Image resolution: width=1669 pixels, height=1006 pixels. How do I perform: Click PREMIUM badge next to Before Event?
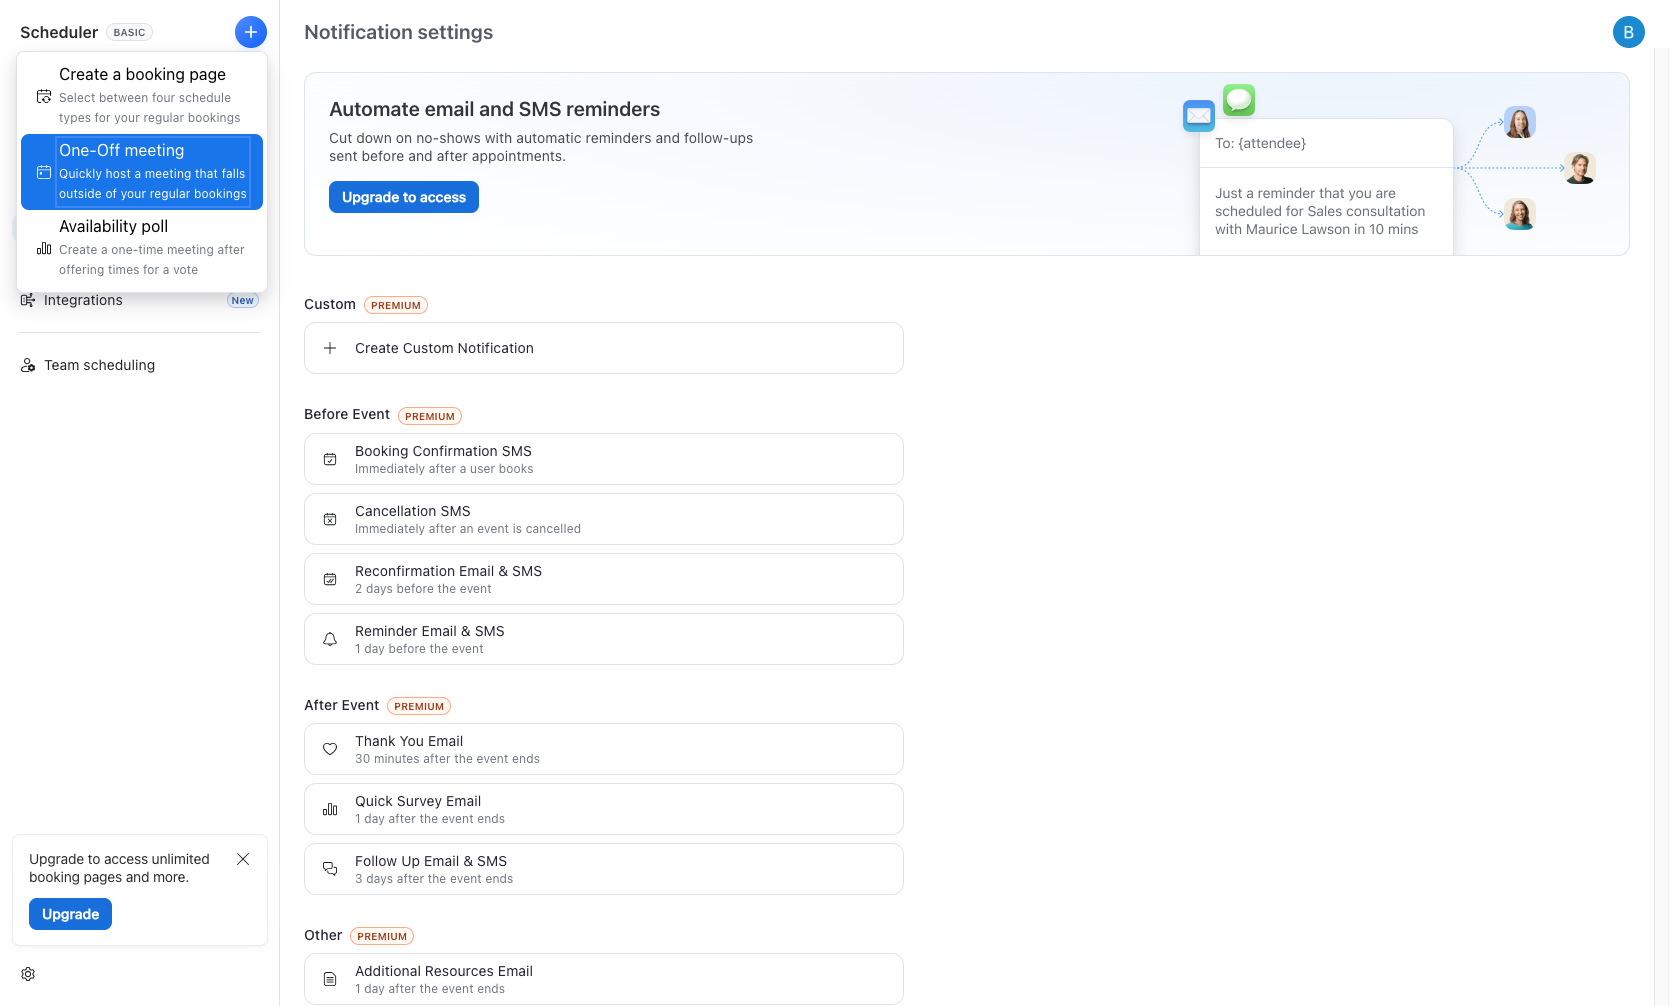click(x=430, y=416)
